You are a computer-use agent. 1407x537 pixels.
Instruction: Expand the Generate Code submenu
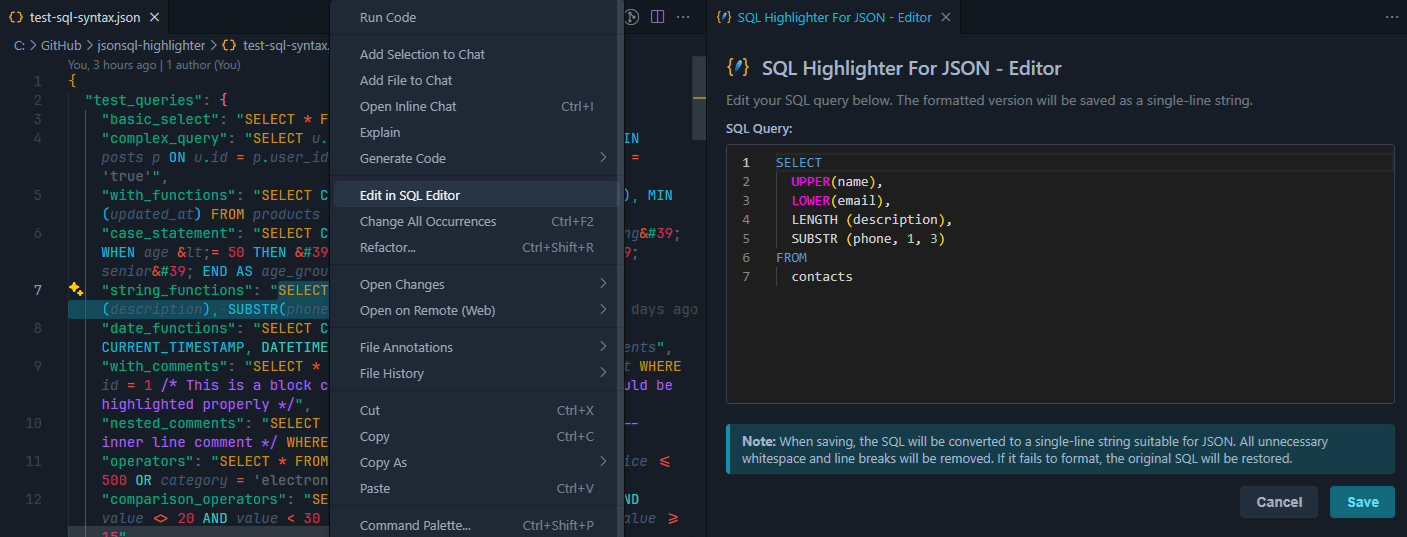pyautogui.click(x=475, y=158)
